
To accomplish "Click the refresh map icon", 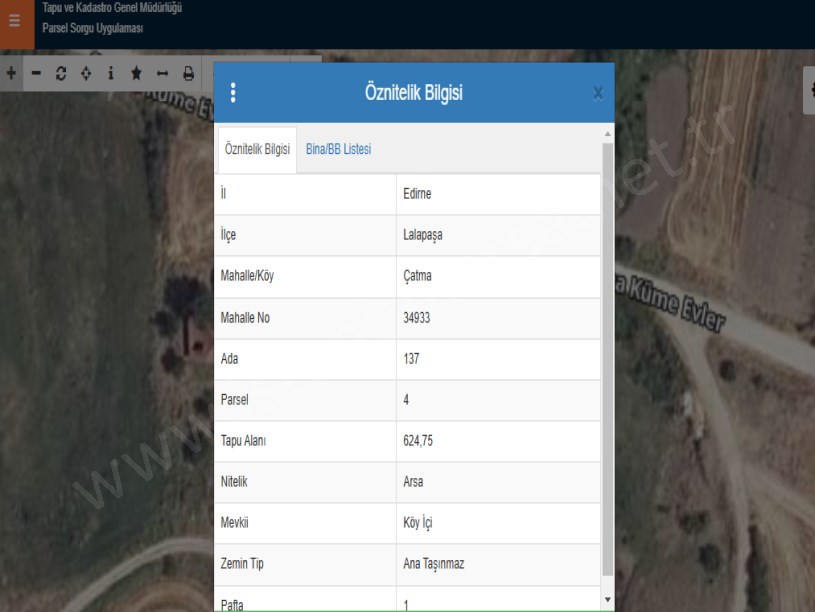I will [x=61, y=73].
